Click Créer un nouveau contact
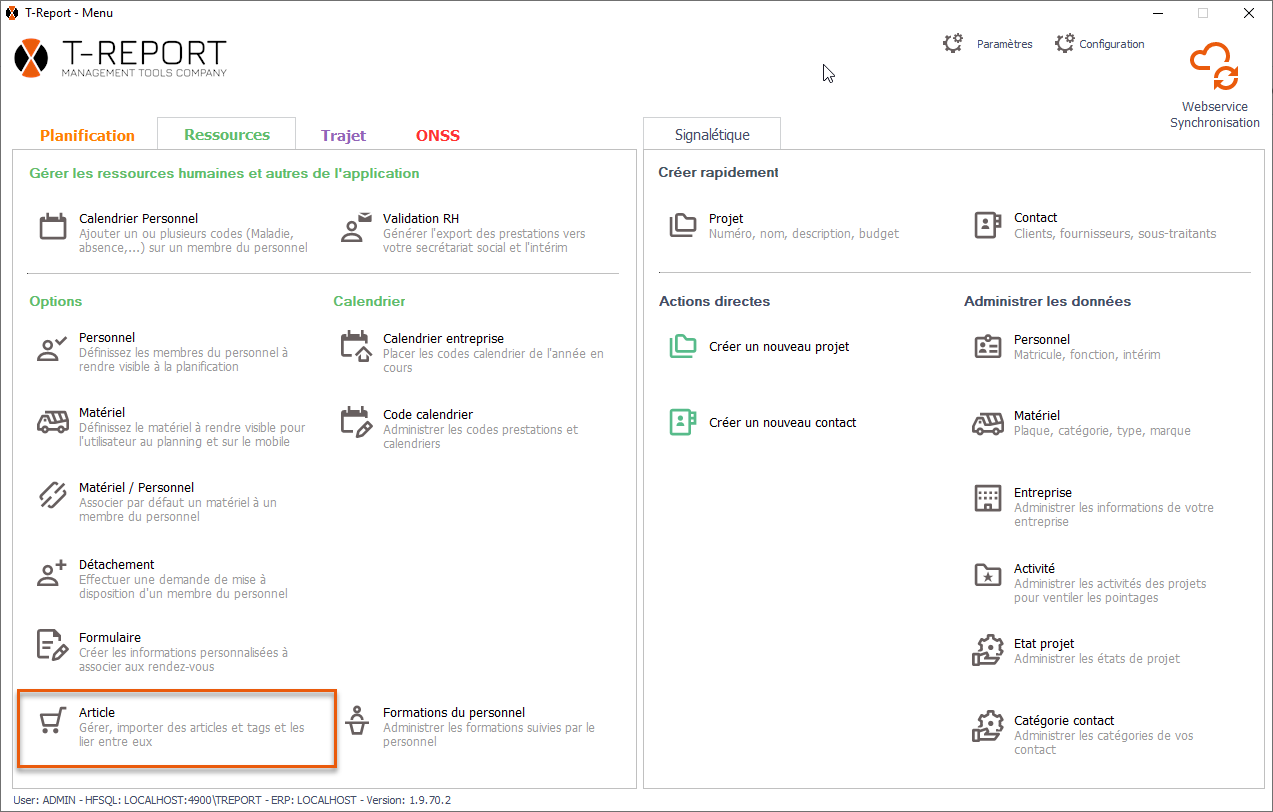This screenshot has width=1273, height=812. [782, 423]
